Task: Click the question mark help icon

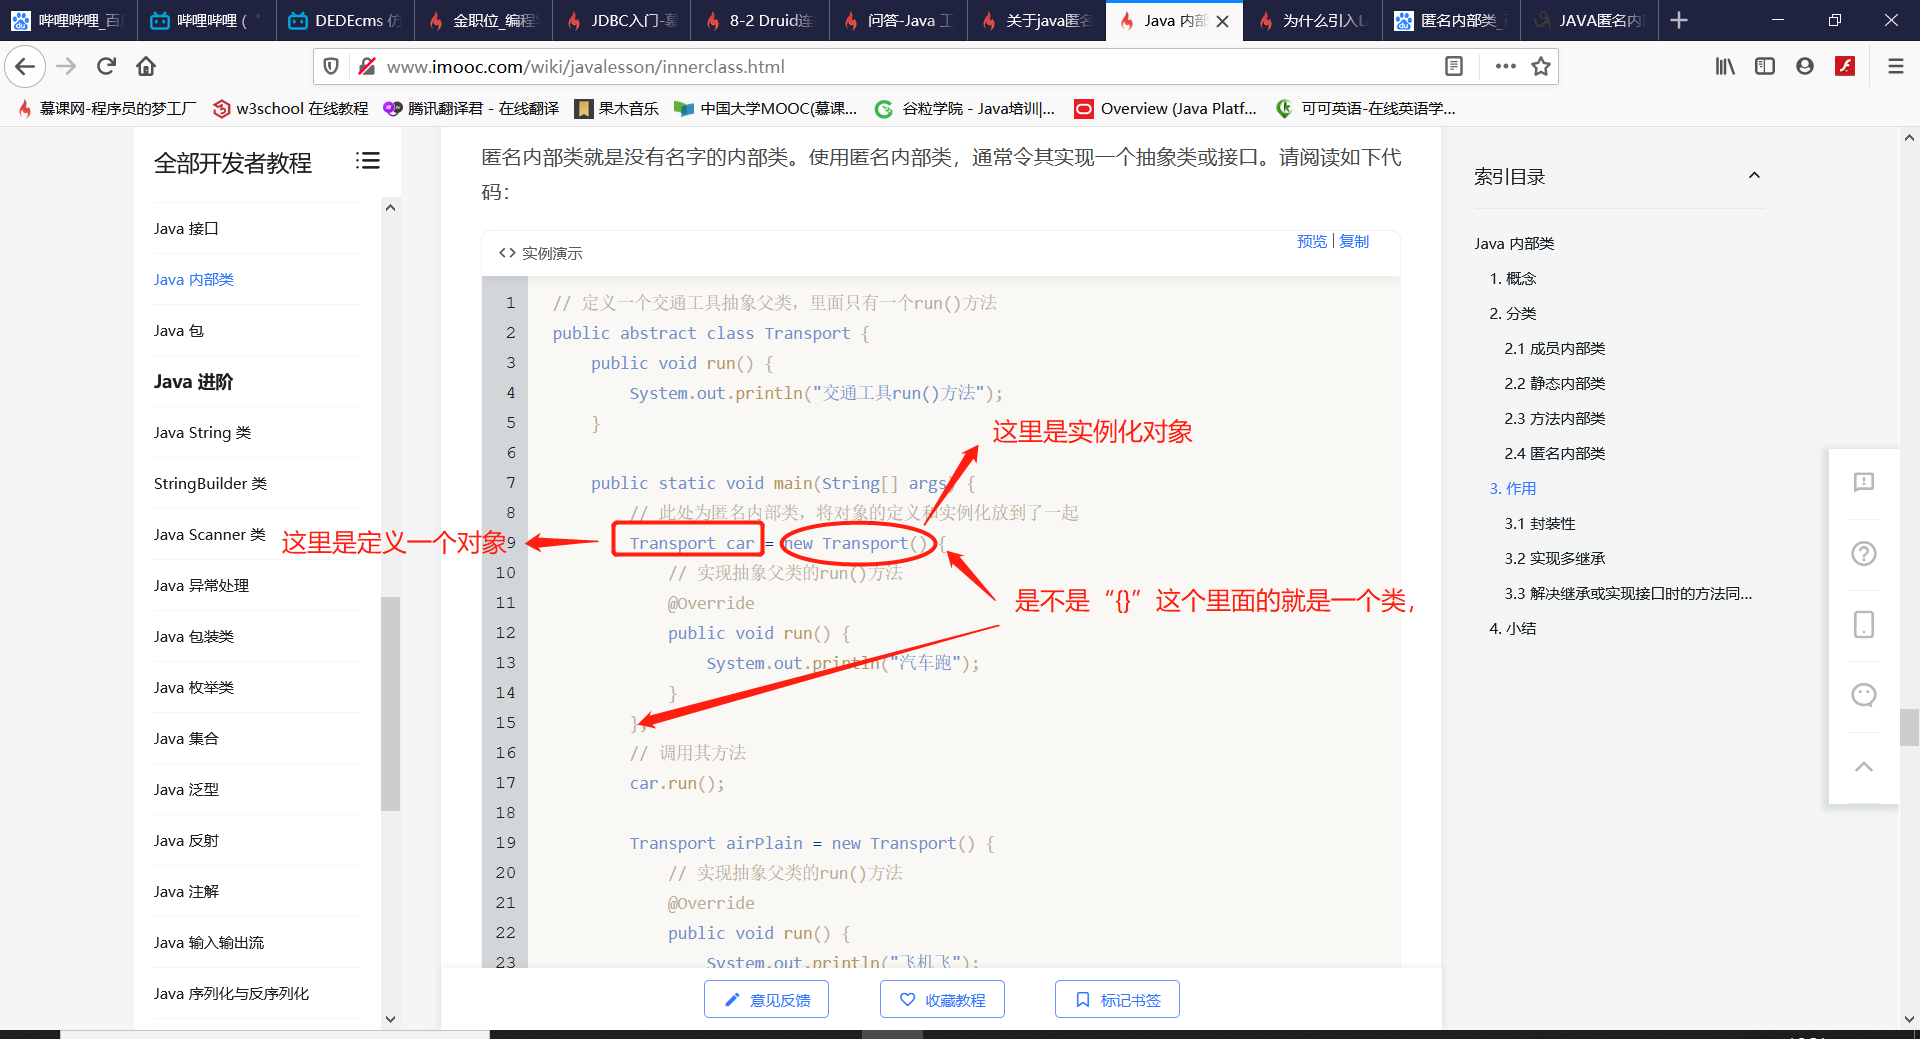Action: pyautogui.click(x=1864, y=554)
